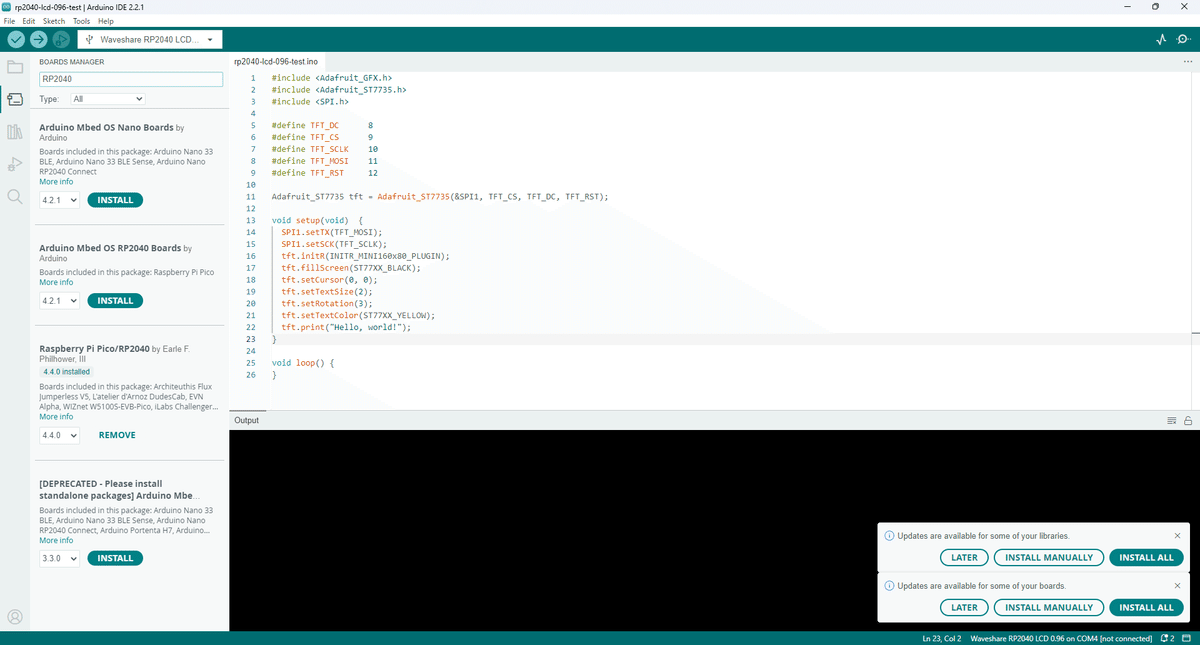Open version 4.4.0 dropdown for Raspberry Pi Pico
Image resolution: width=1200 pixels, height=645 pixels.
[59, 436]
